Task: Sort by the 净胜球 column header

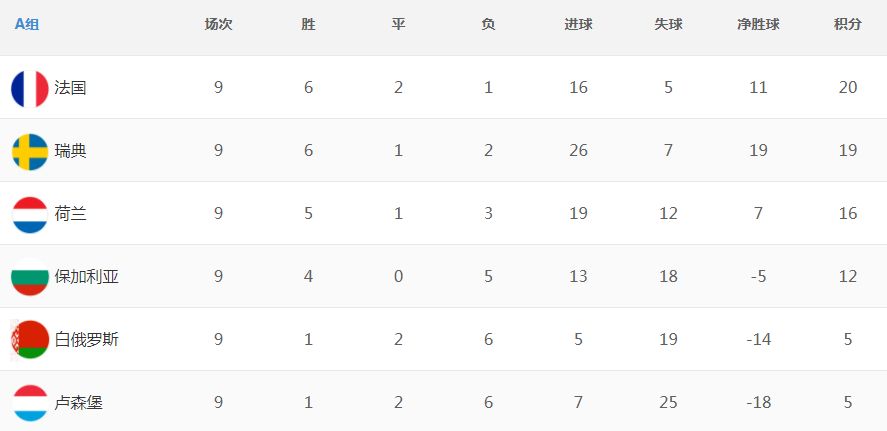Action: (x=758, y=24)
